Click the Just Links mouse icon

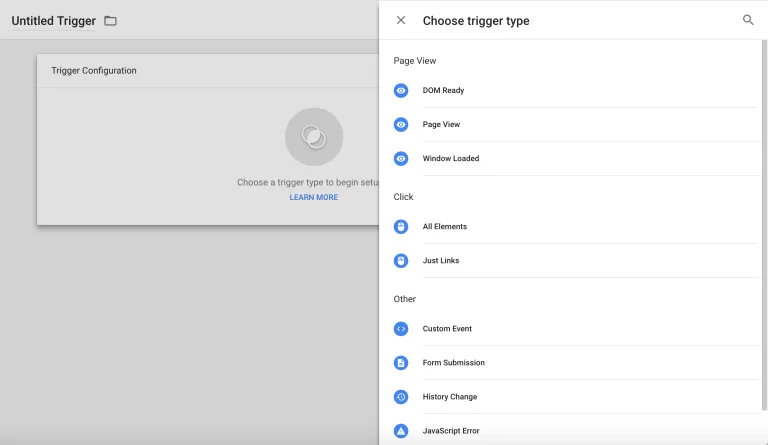[401, 260]
